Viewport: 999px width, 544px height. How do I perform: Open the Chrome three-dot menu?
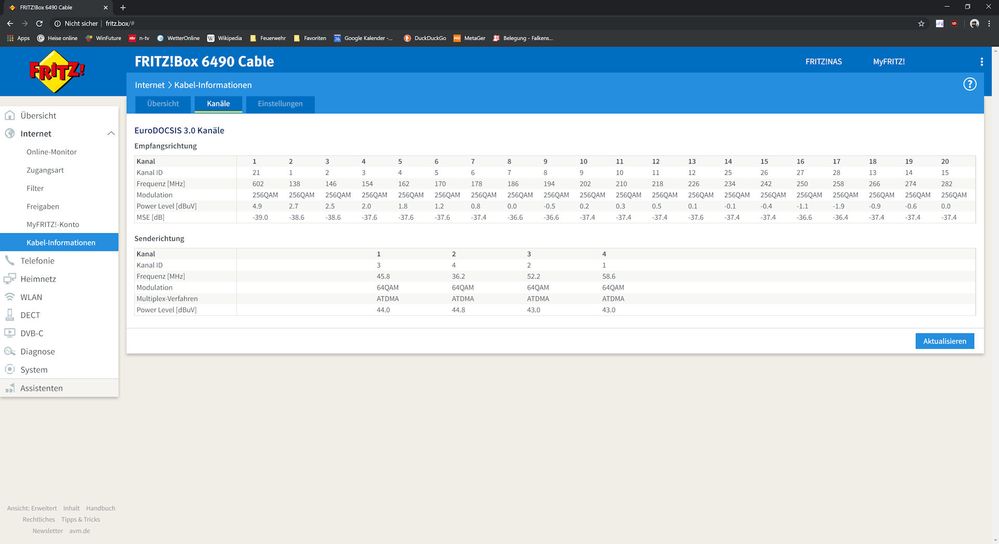pos(989,24)
